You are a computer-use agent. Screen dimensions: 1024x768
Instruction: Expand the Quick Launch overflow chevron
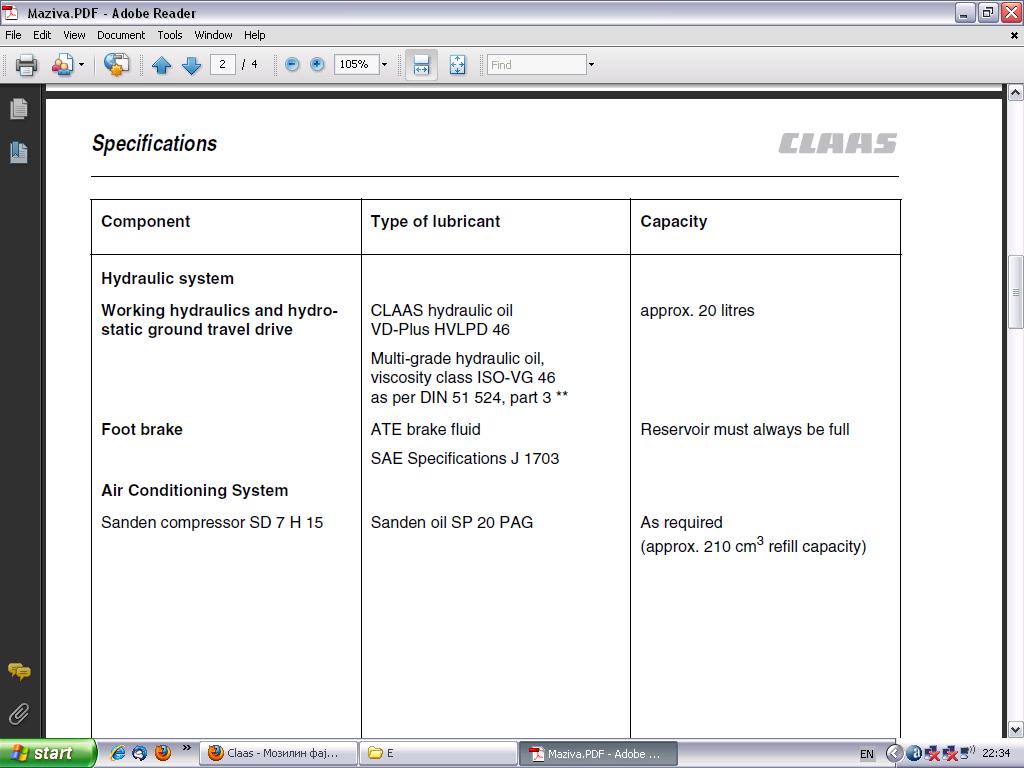coord(187,748)
